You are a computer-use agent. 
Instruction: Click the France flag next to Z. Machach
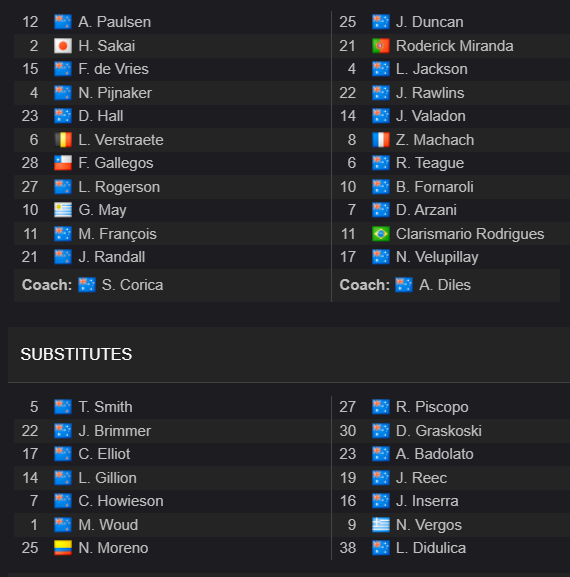[380, 140]
